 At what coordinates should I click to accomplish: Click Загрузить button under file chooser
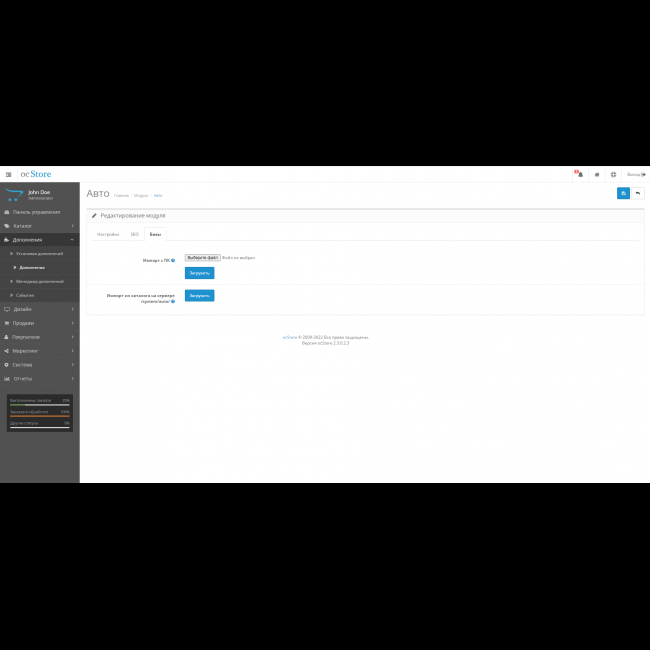[199, 273]
